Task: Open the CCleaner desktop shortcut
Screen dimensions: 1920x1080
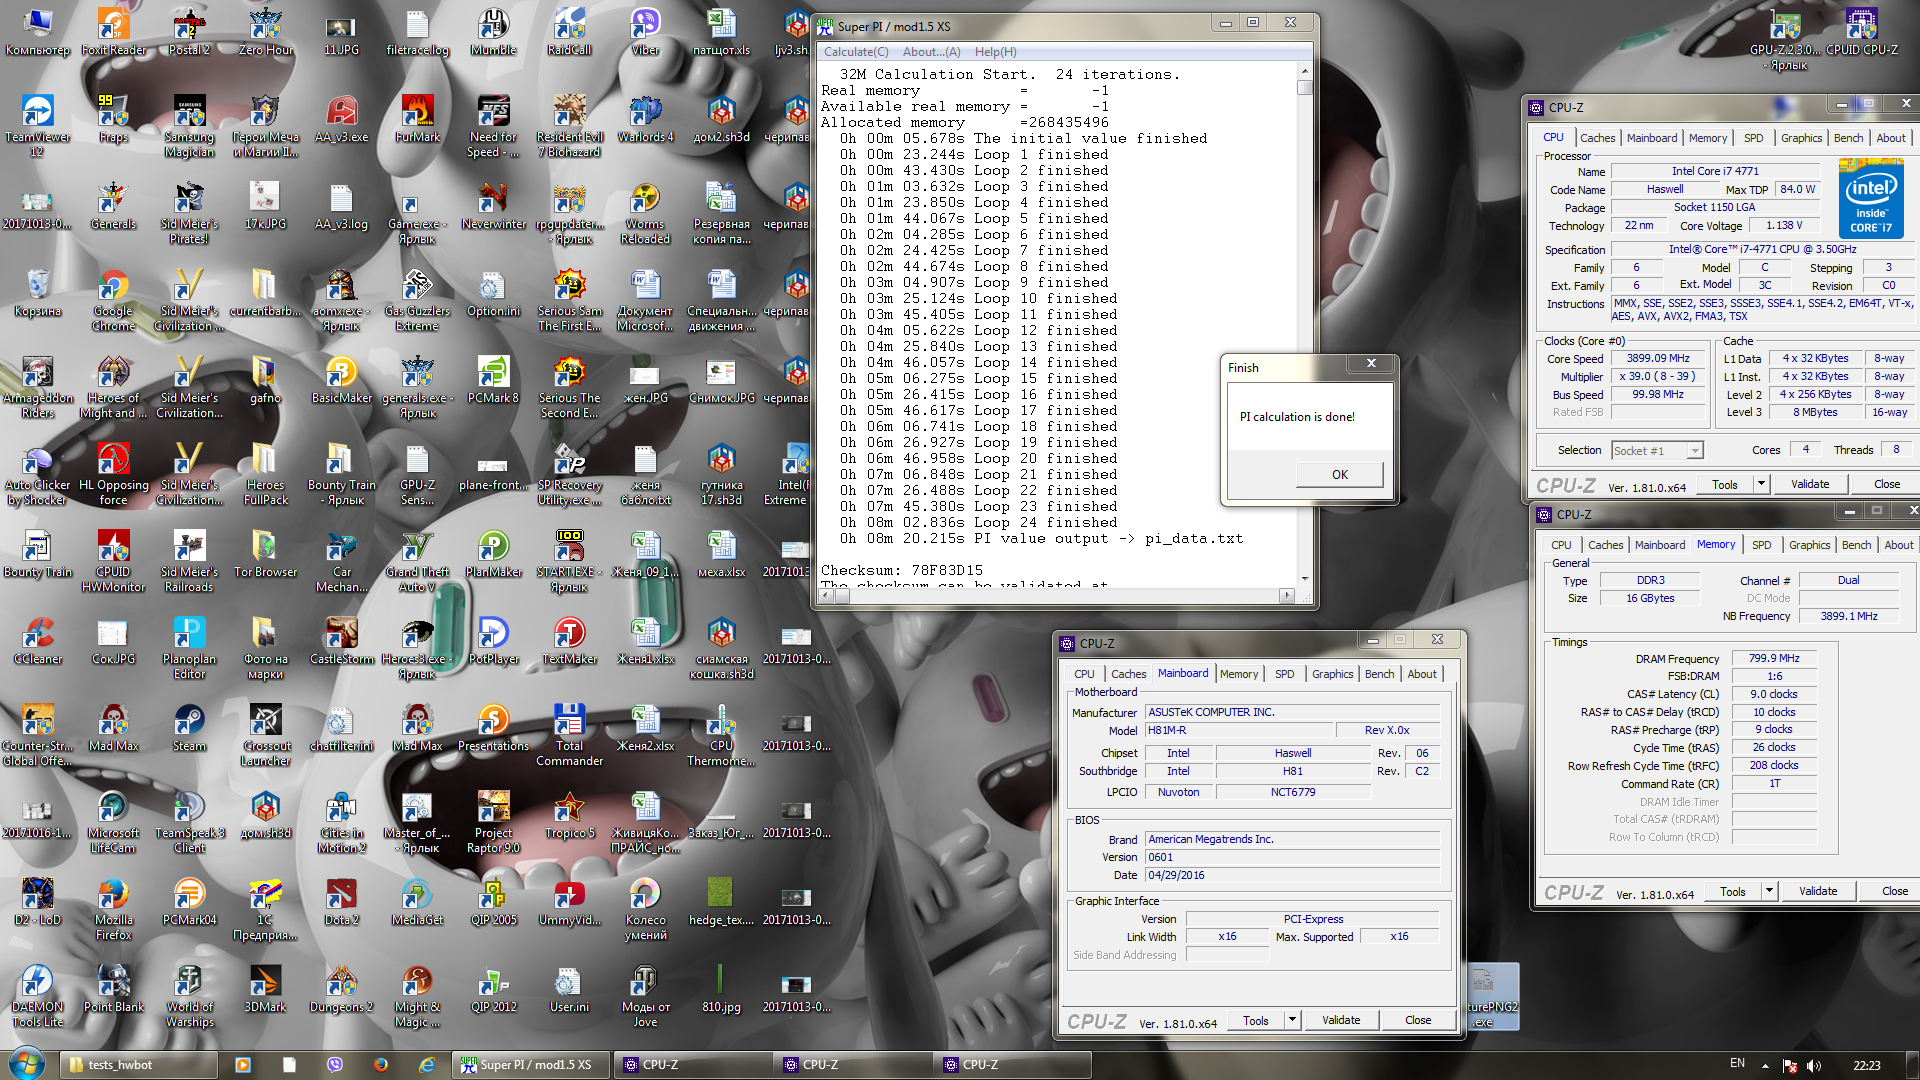Action: click(37, 641)
